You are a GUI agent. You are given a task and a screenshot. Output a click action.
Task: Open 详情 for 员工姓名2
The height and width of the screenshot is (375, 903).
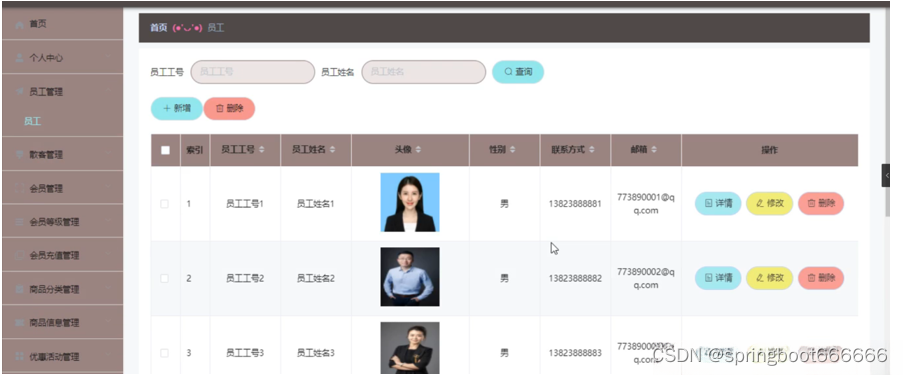[718, 278]
